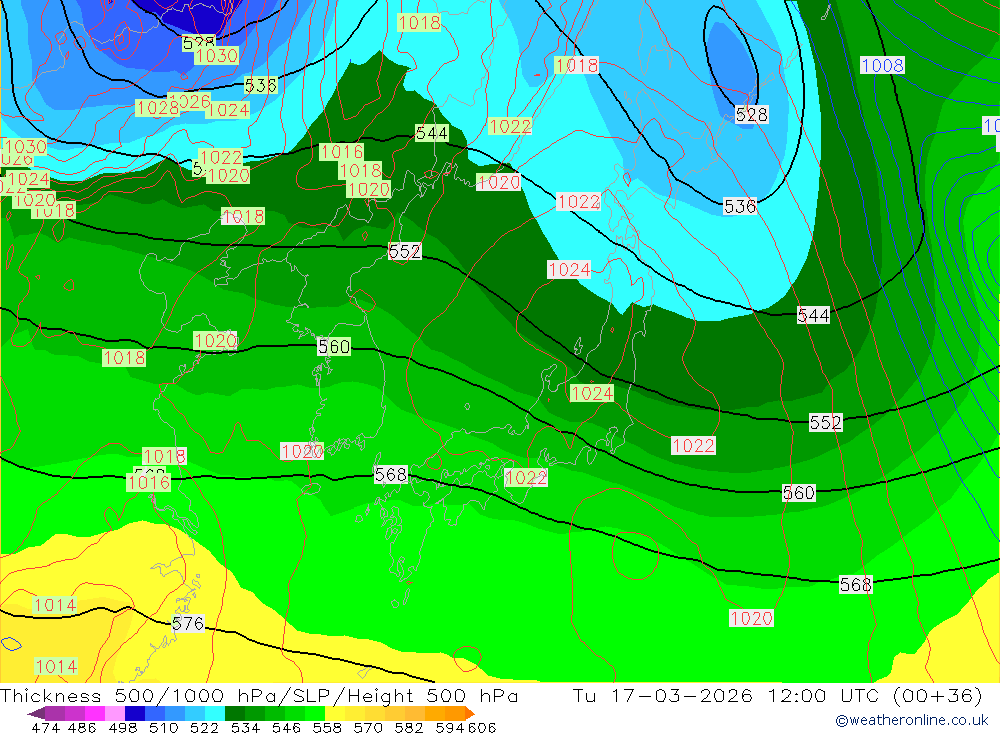Click the '12:00 UTC' time text
Image resolution: width=1000 pixels, height=733 pixels.
(x=825, y=695)
